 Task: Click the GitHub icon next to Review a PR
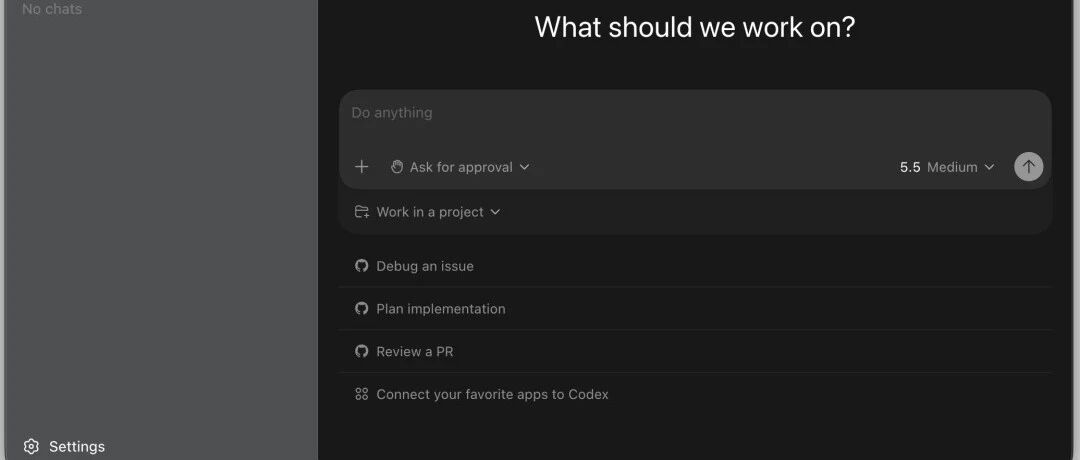[362, 351]
